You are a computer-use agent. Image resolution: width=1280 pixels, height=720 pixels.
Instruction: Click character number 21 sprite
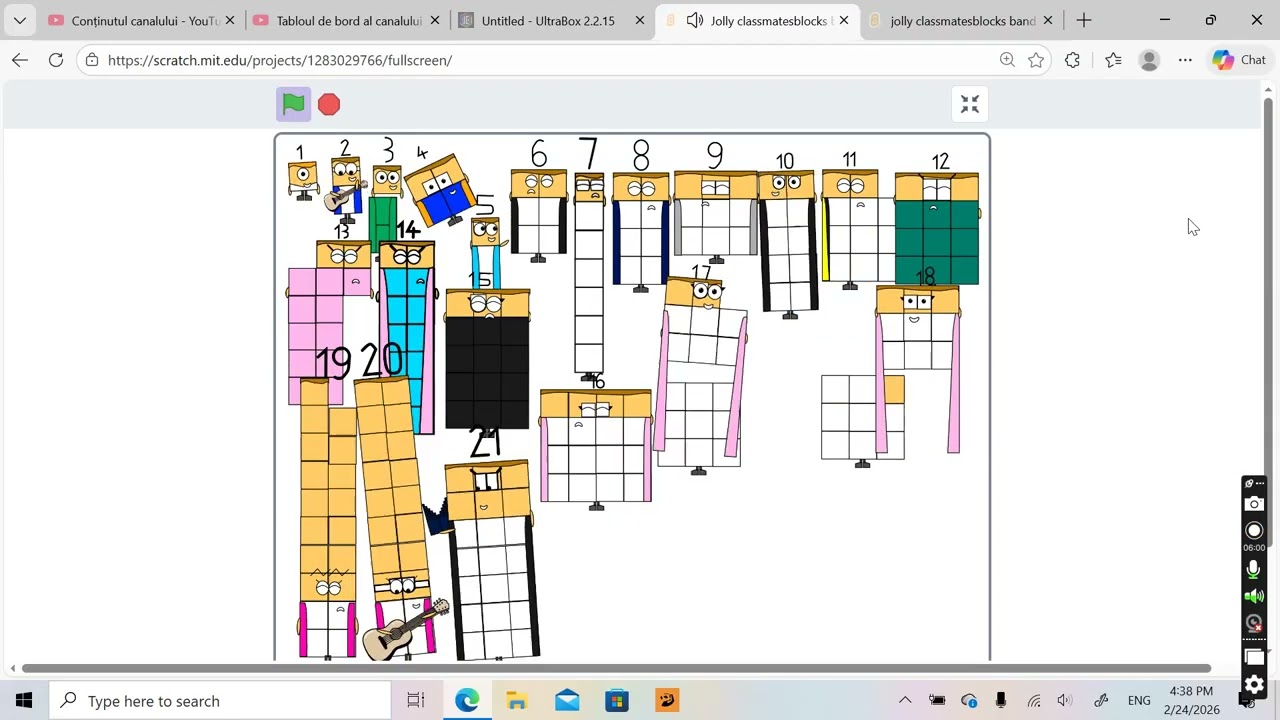[489, 560]
